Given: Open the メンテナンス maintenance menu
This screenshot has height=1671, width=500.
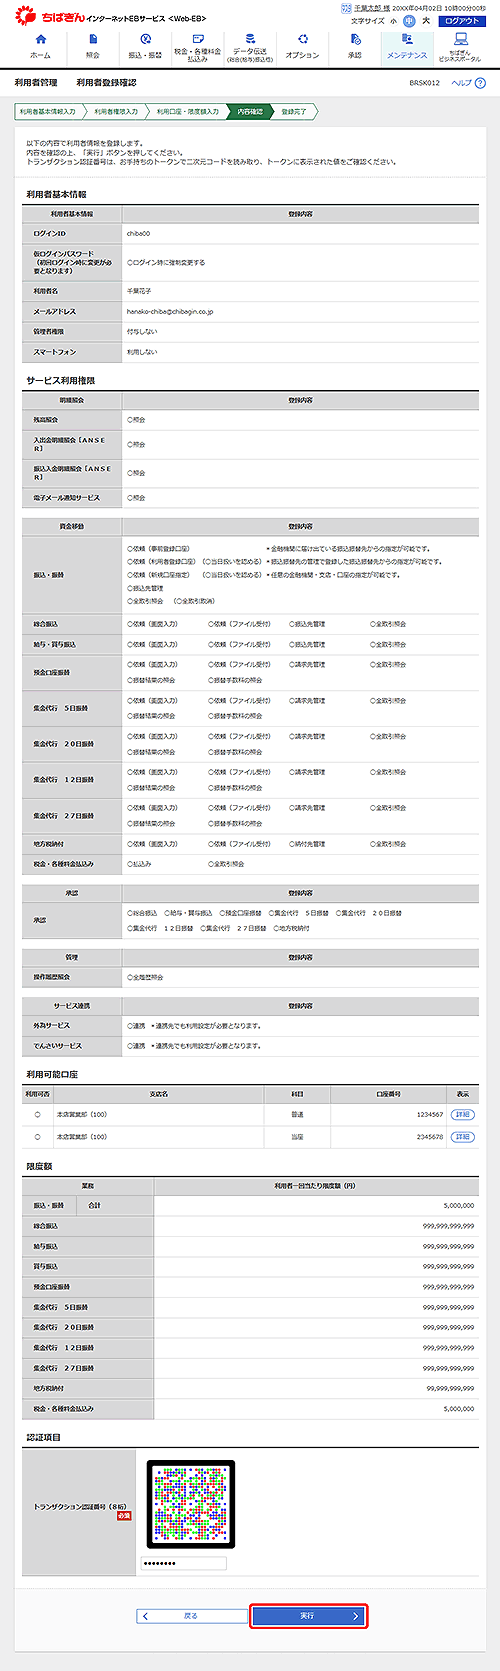Looking at the screenshot, I should coord(407,47).
